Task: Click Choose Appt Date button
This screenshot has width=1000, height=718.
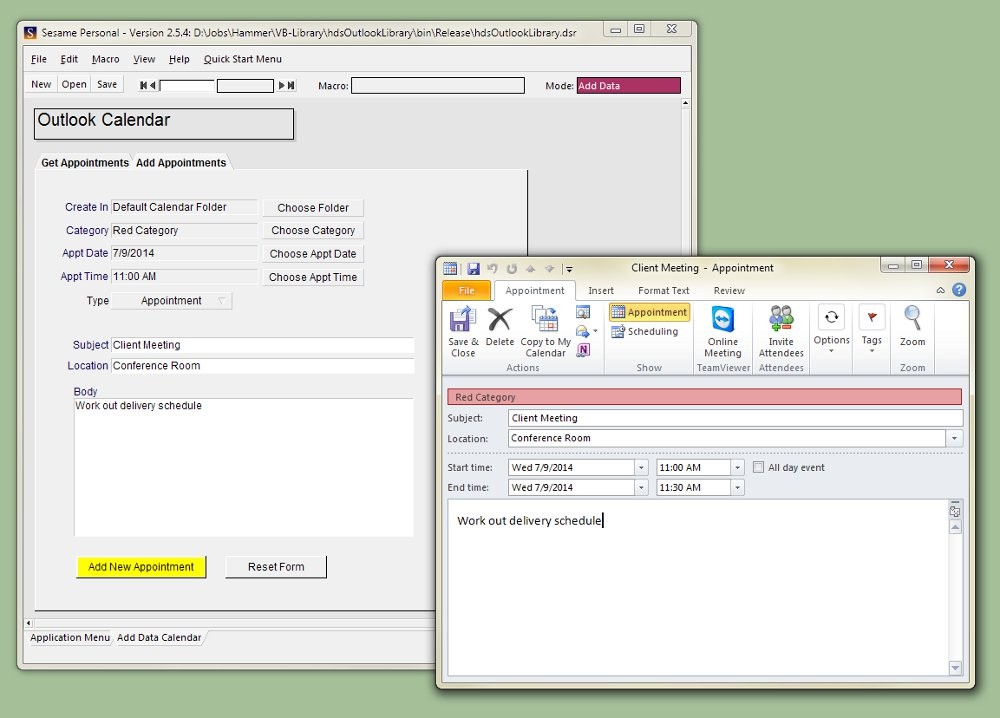Action: [x=313, y=254]
